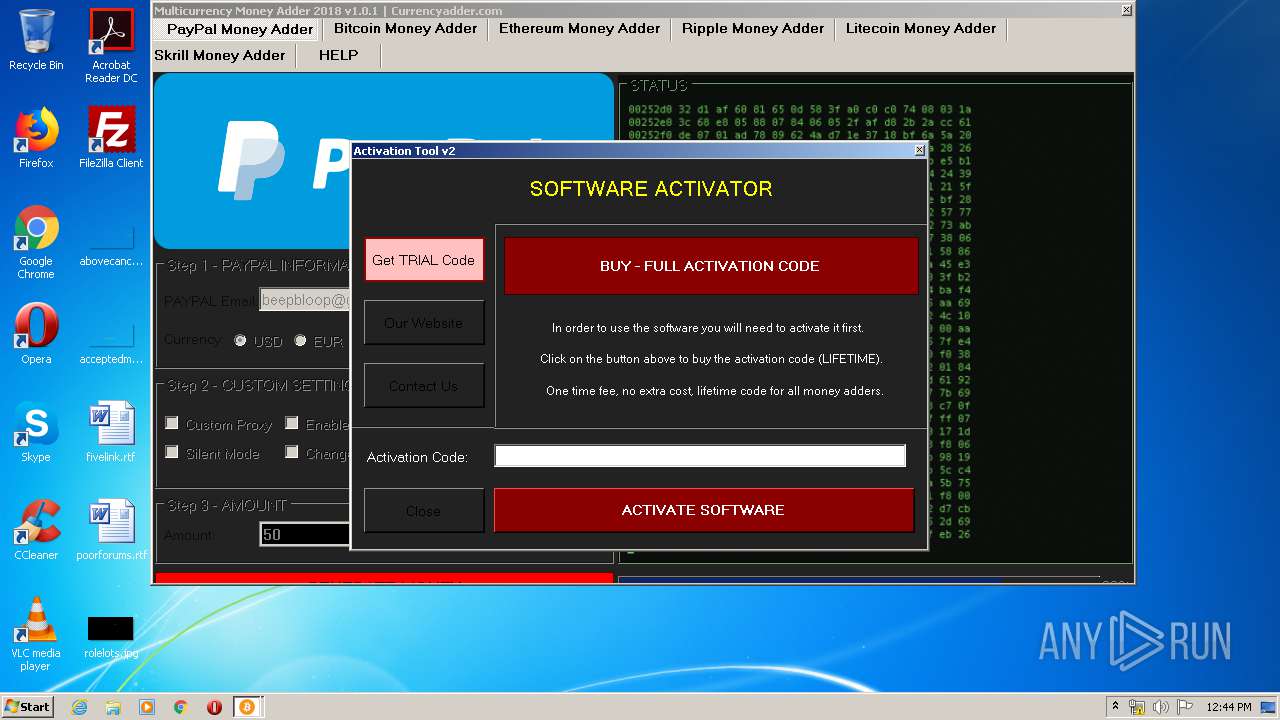
Task: Open Action Center flag in tray
Action: click(1186, 707)
